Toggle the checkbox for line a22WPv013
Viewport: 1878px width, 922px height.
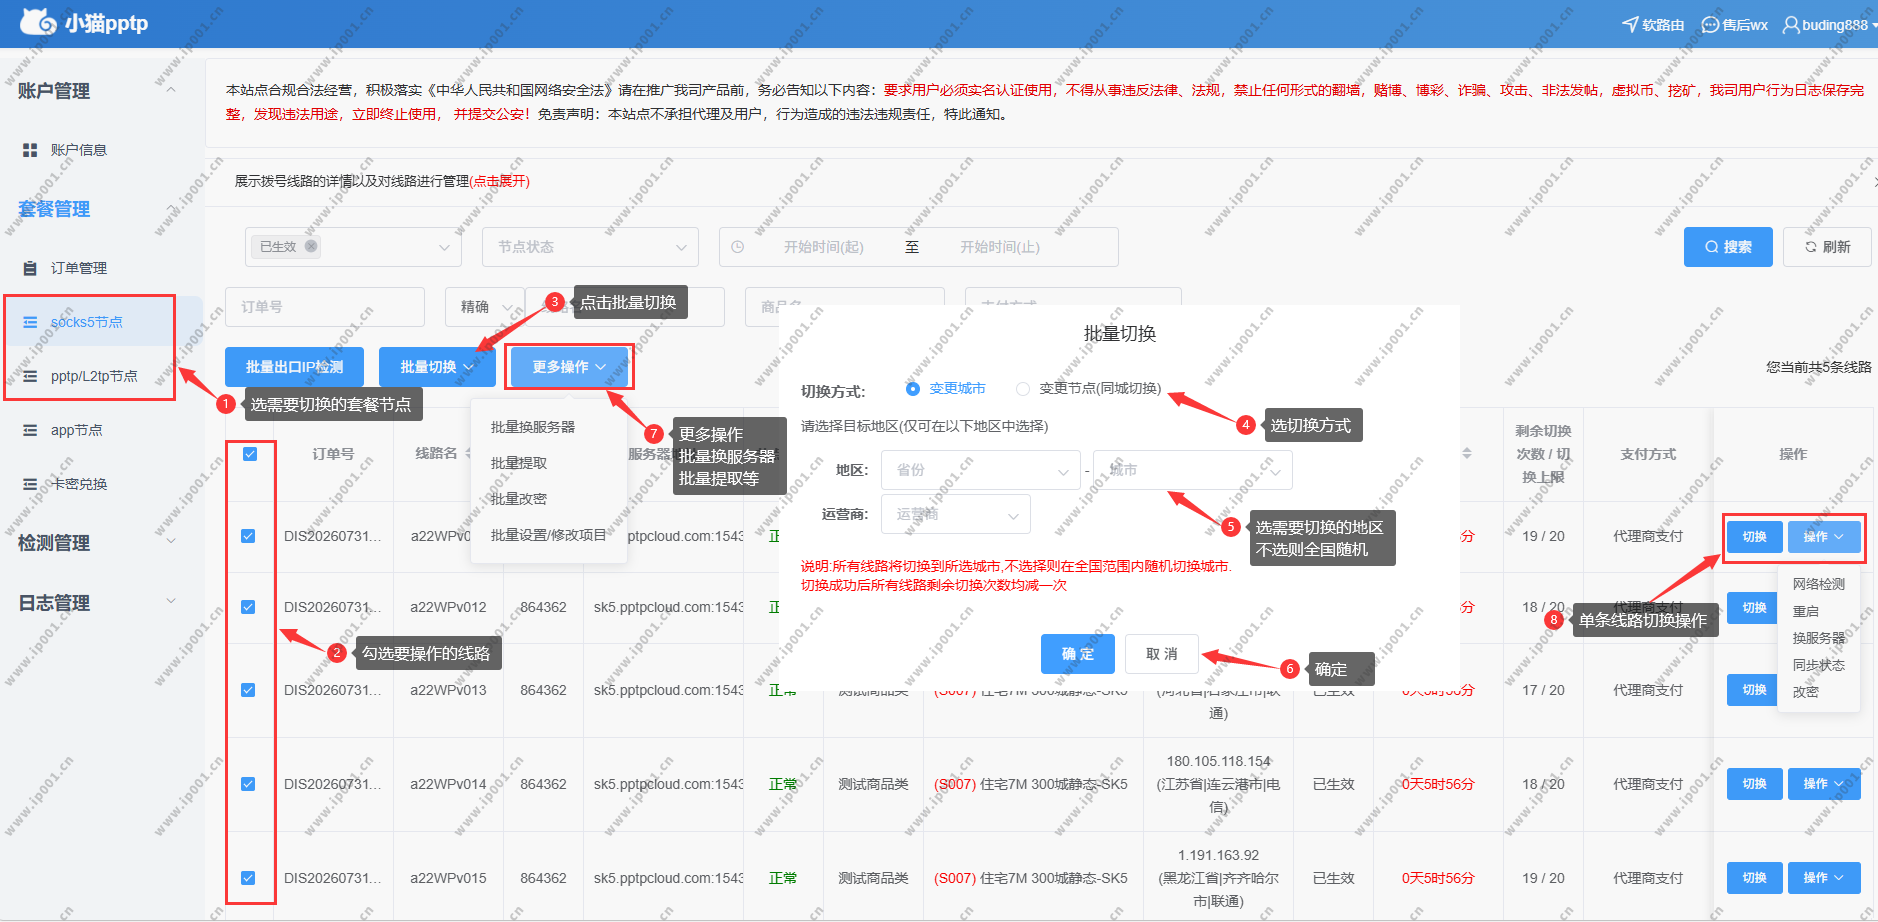[248, 690]
